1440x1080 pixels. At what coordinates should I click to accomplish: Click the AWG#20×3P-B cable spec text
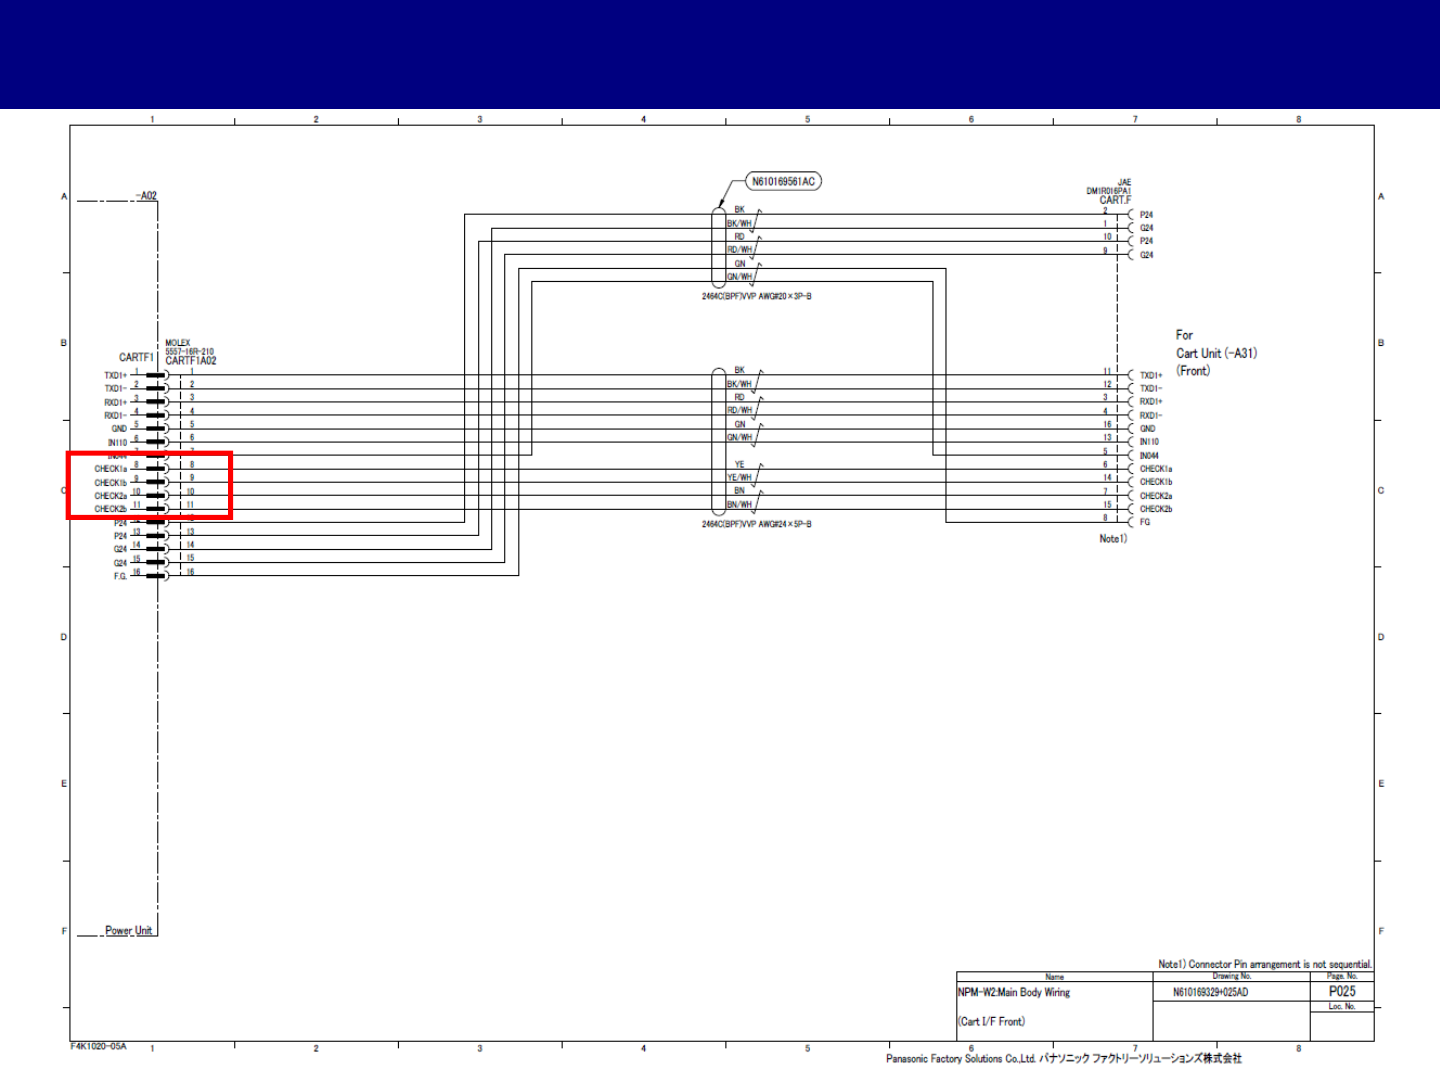coord(756,297)
